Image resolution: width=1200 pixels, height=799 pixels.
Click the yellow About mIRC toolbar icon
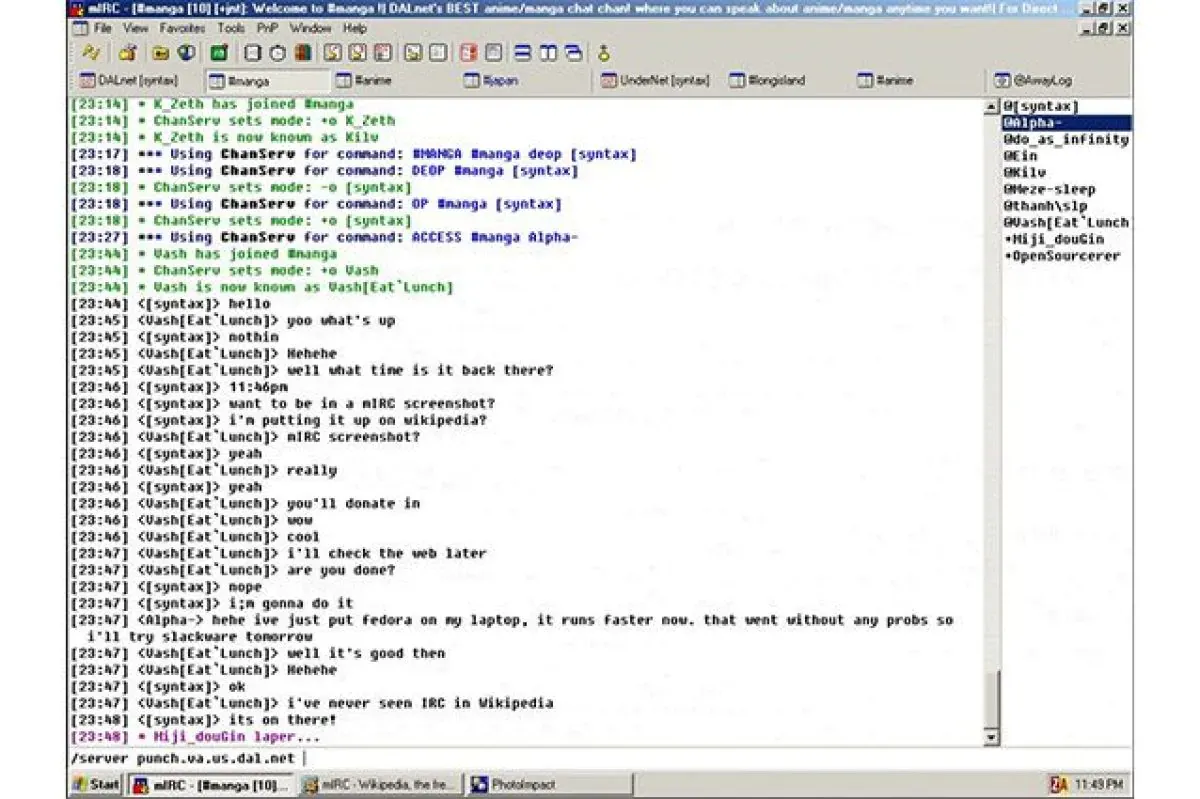[604, 53]
